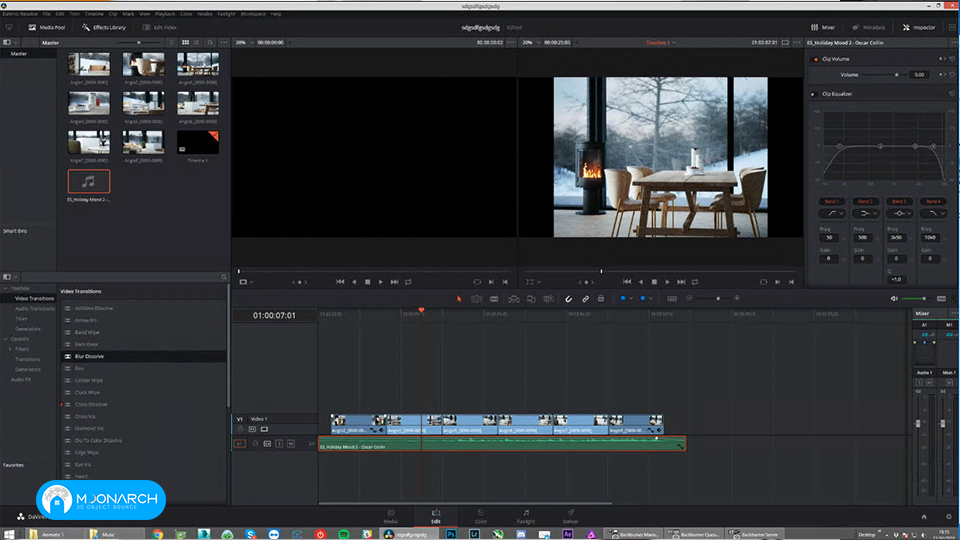Image resolution: width=960 pixels, height=540 pixels.
Task: Open Band 4 filter type dropdown
Action: [933, 213]
